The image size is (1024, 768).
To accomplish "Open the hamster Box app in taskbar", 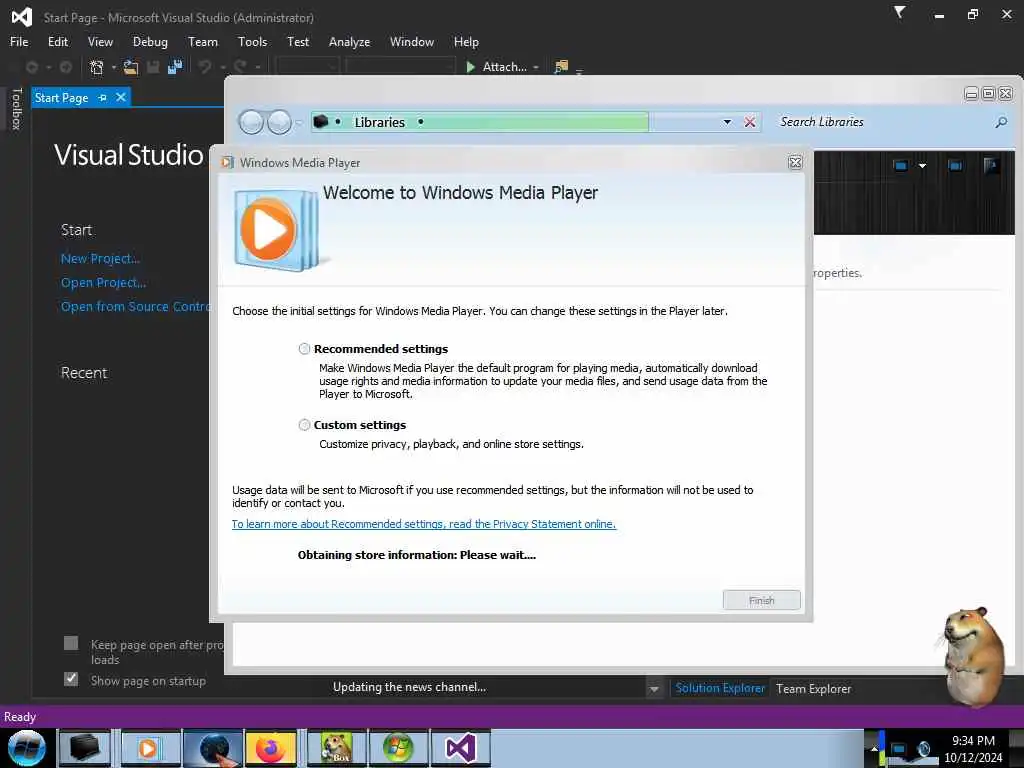I will coord(337,748).
